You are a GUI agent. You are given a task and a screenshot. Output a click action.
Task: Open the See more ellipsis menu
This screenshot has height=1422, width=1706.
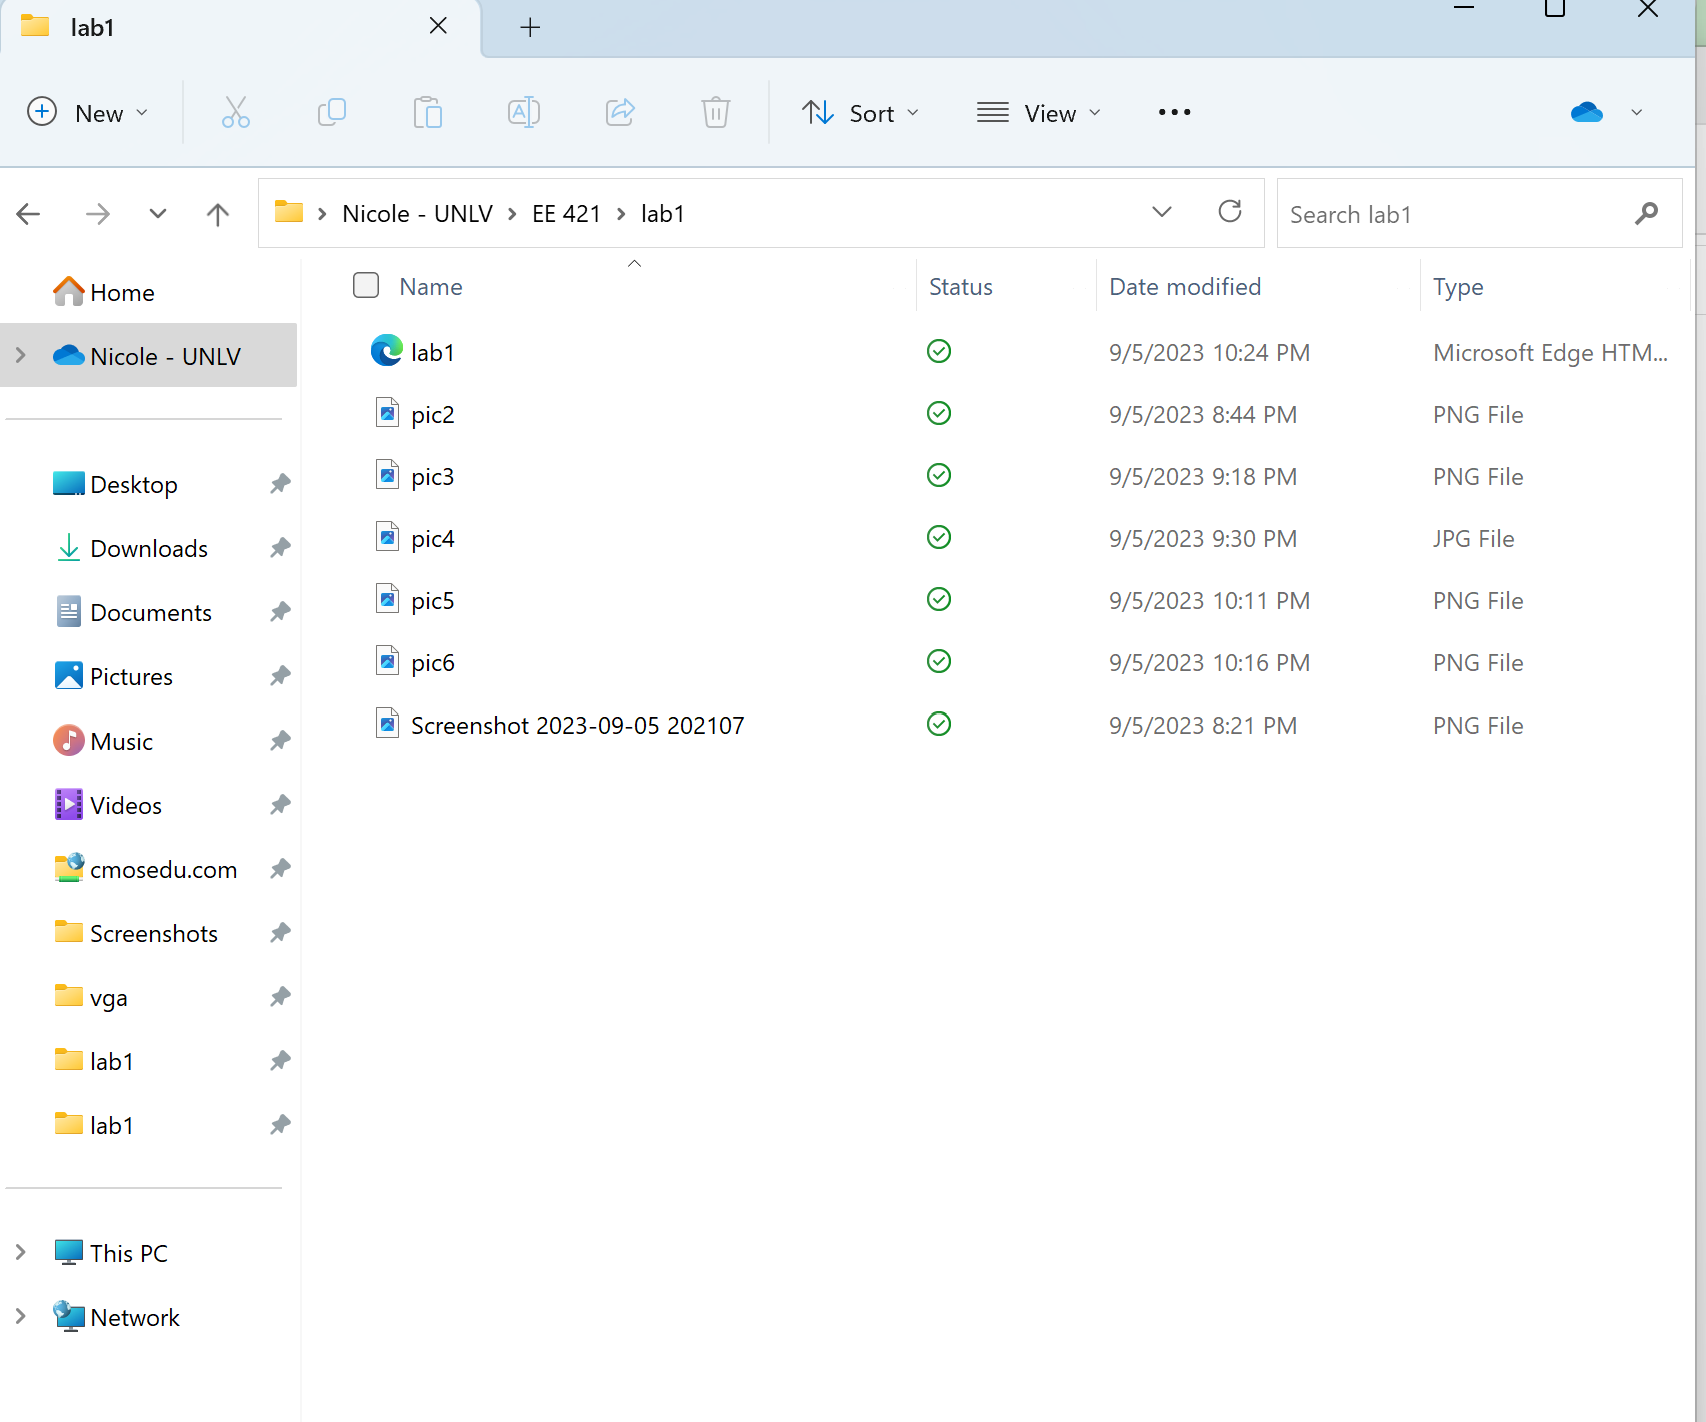coord(1174,112)
